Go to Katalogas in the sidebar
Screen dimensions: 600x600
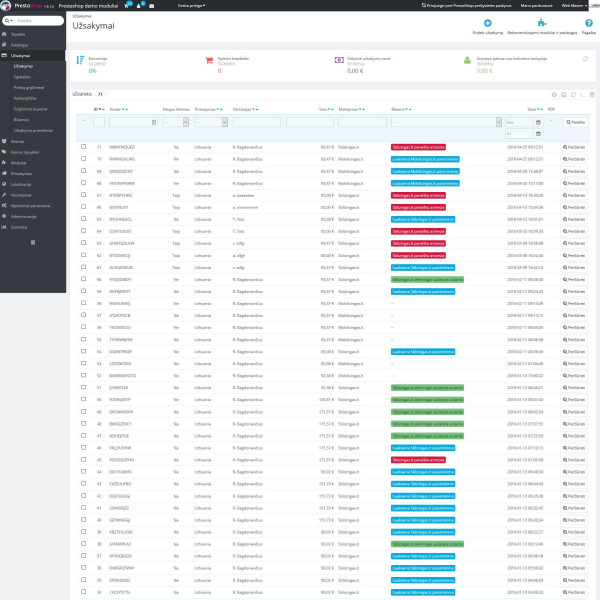click(20, 46)
